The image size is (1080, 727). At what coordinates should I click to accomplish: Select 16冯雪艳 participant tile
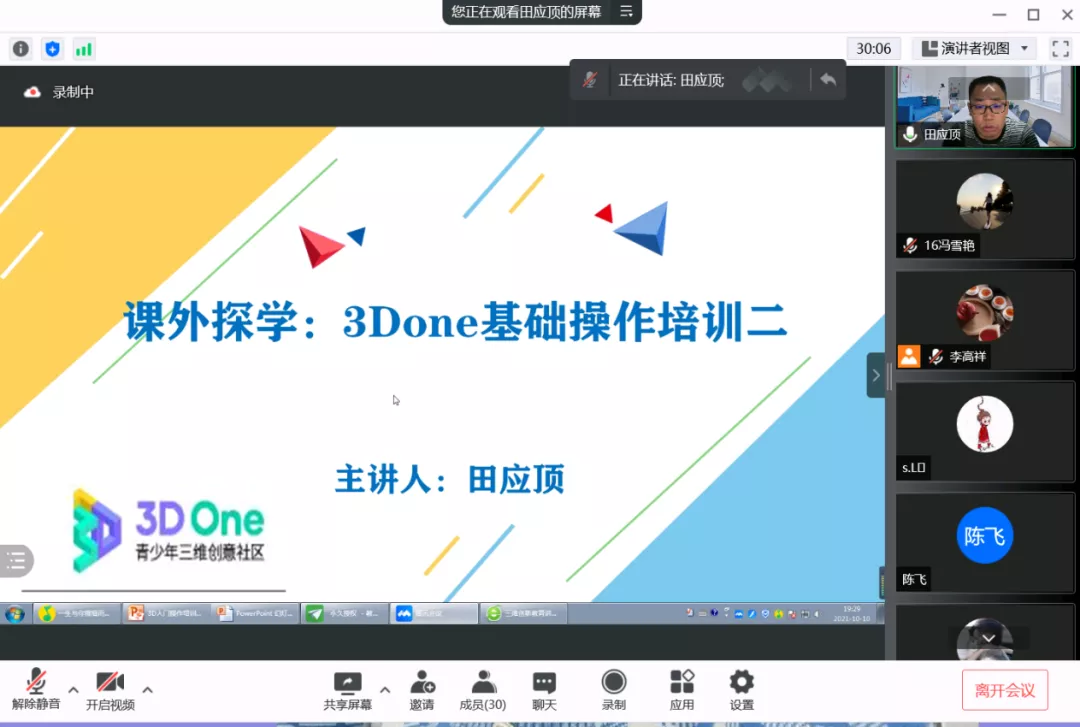click(x=984, y=209)
